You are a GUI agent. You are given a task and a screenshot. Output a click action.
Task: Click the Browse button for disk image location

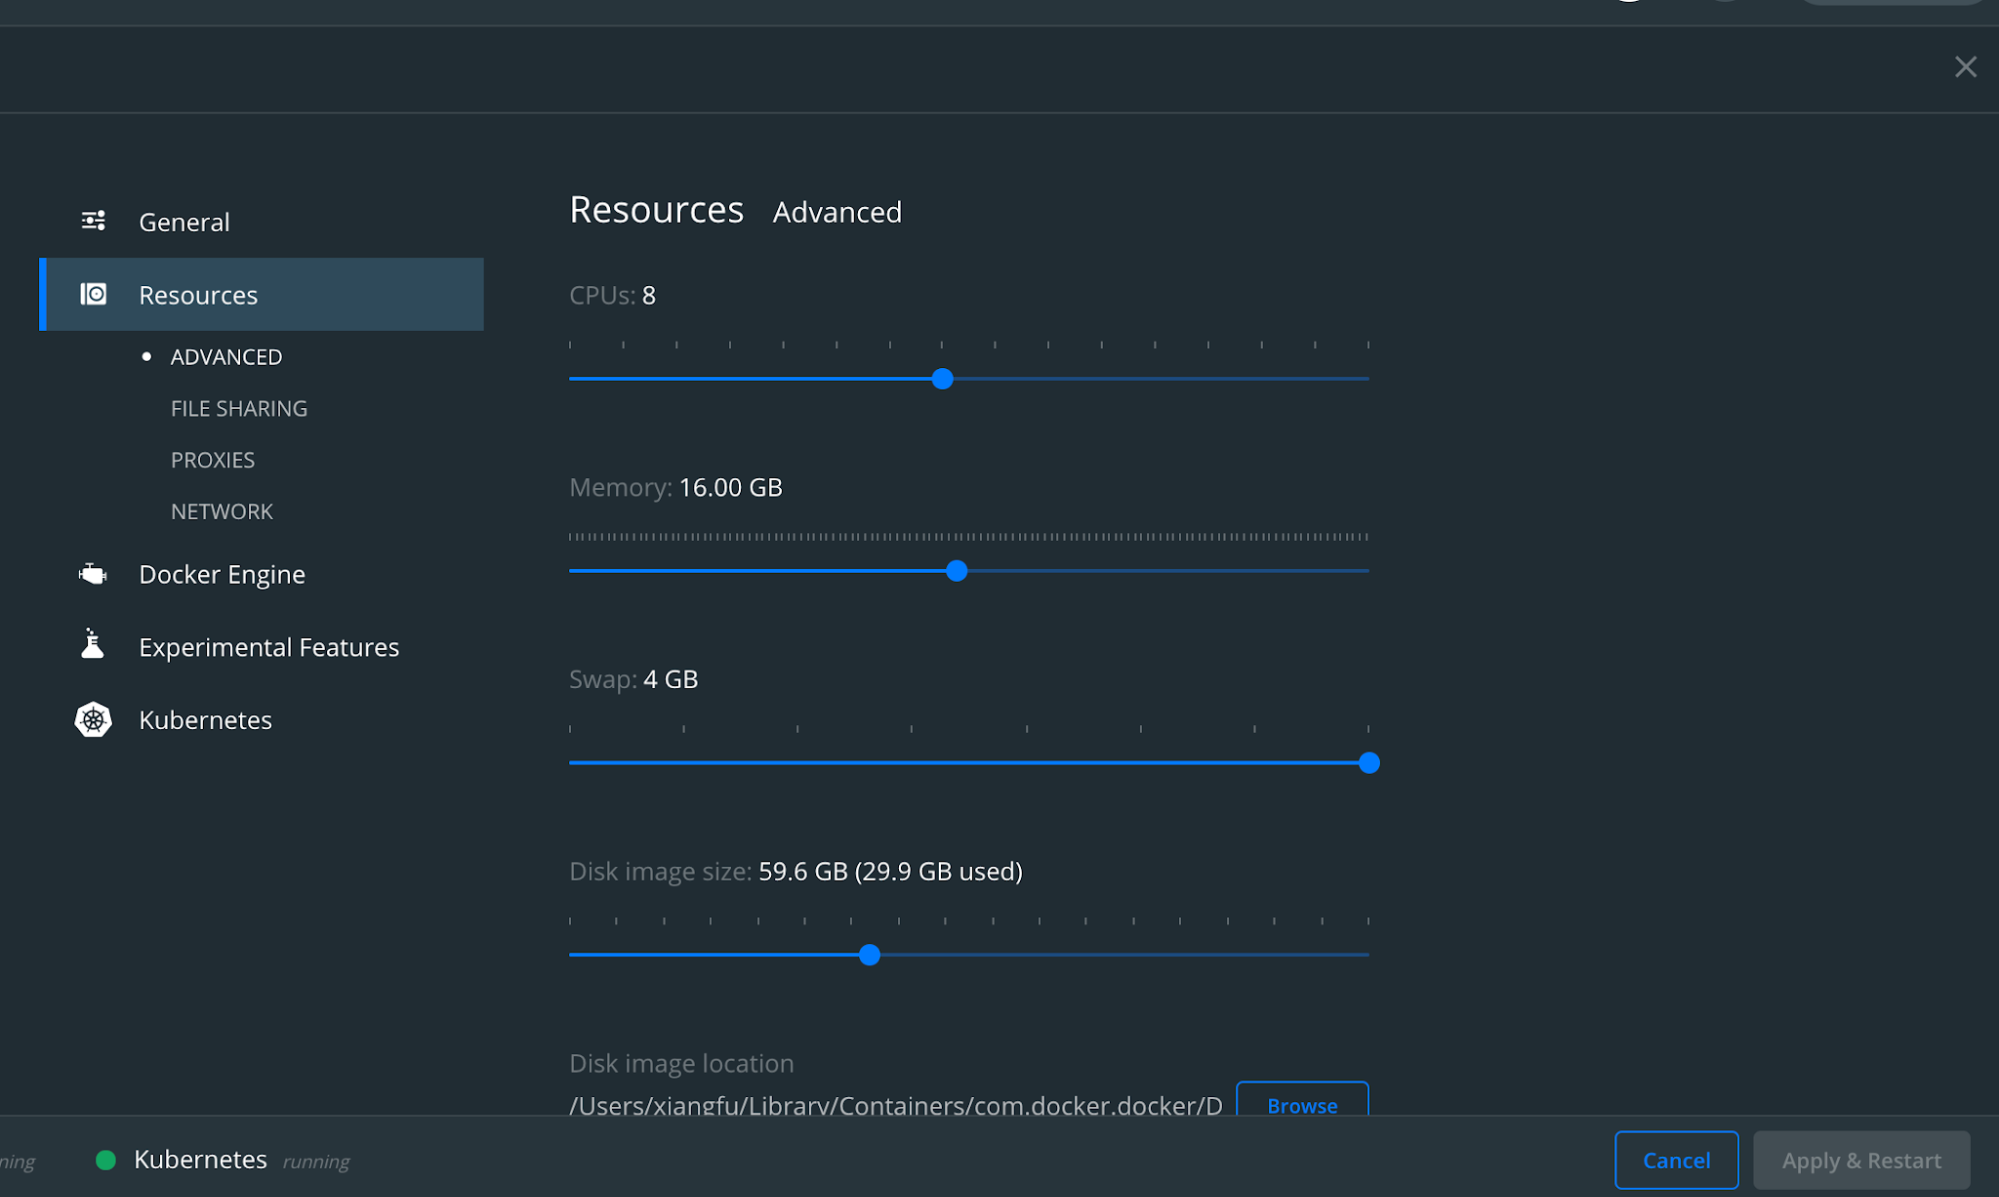[1301, 1105]
